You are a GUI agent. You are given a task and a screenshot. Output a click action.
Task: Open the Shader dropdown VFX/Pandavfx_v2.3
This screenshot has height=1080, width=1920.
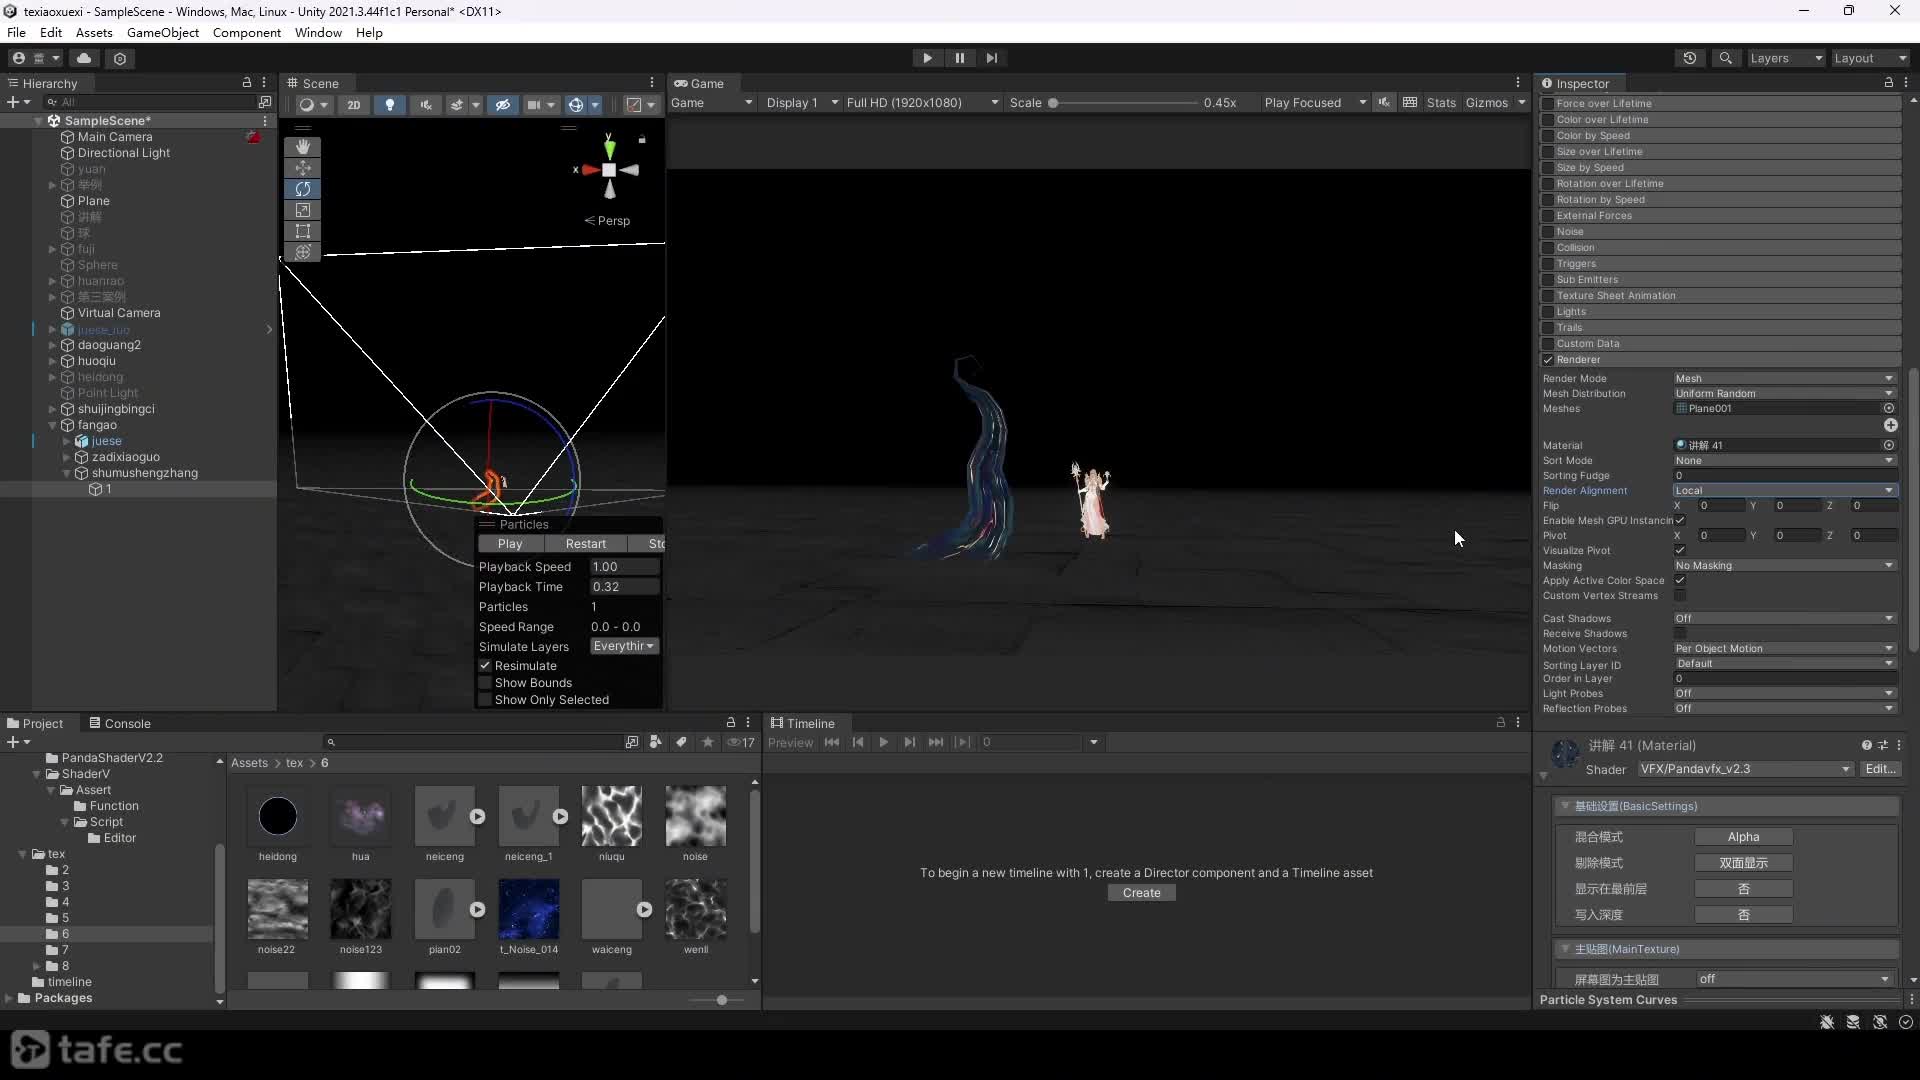click(x=1745, y=769)
